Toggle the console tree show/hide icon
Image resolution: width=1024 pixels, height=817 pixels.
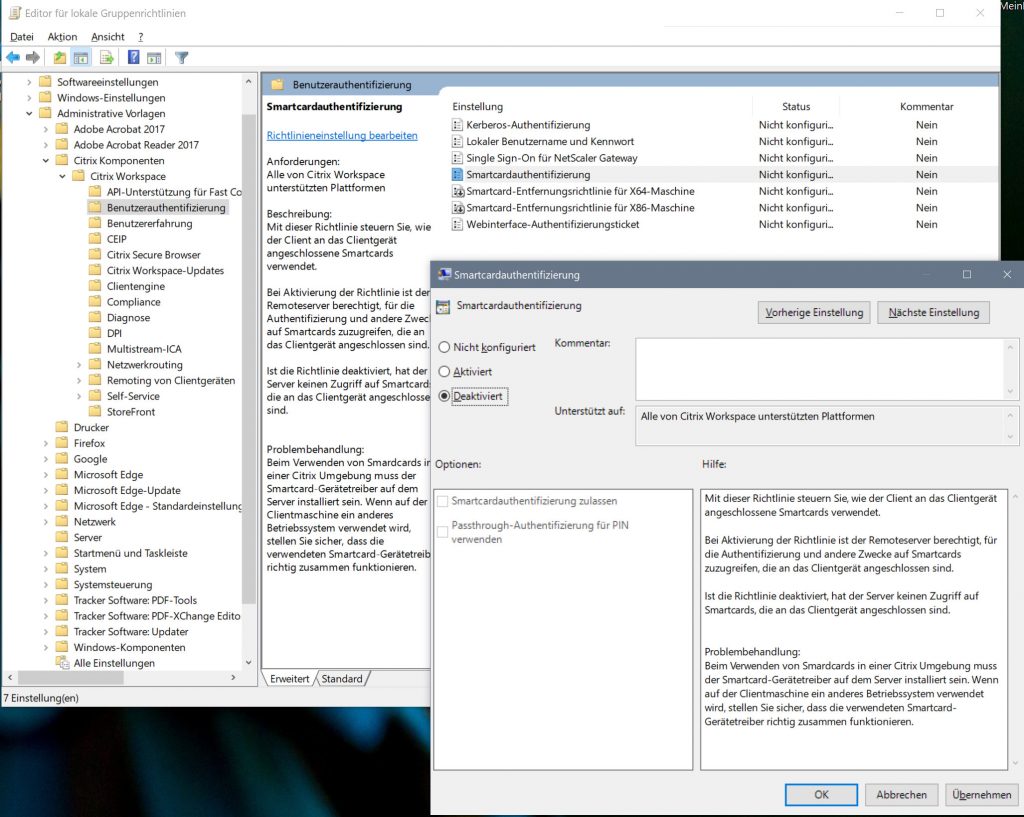click(x=81, y=57)
